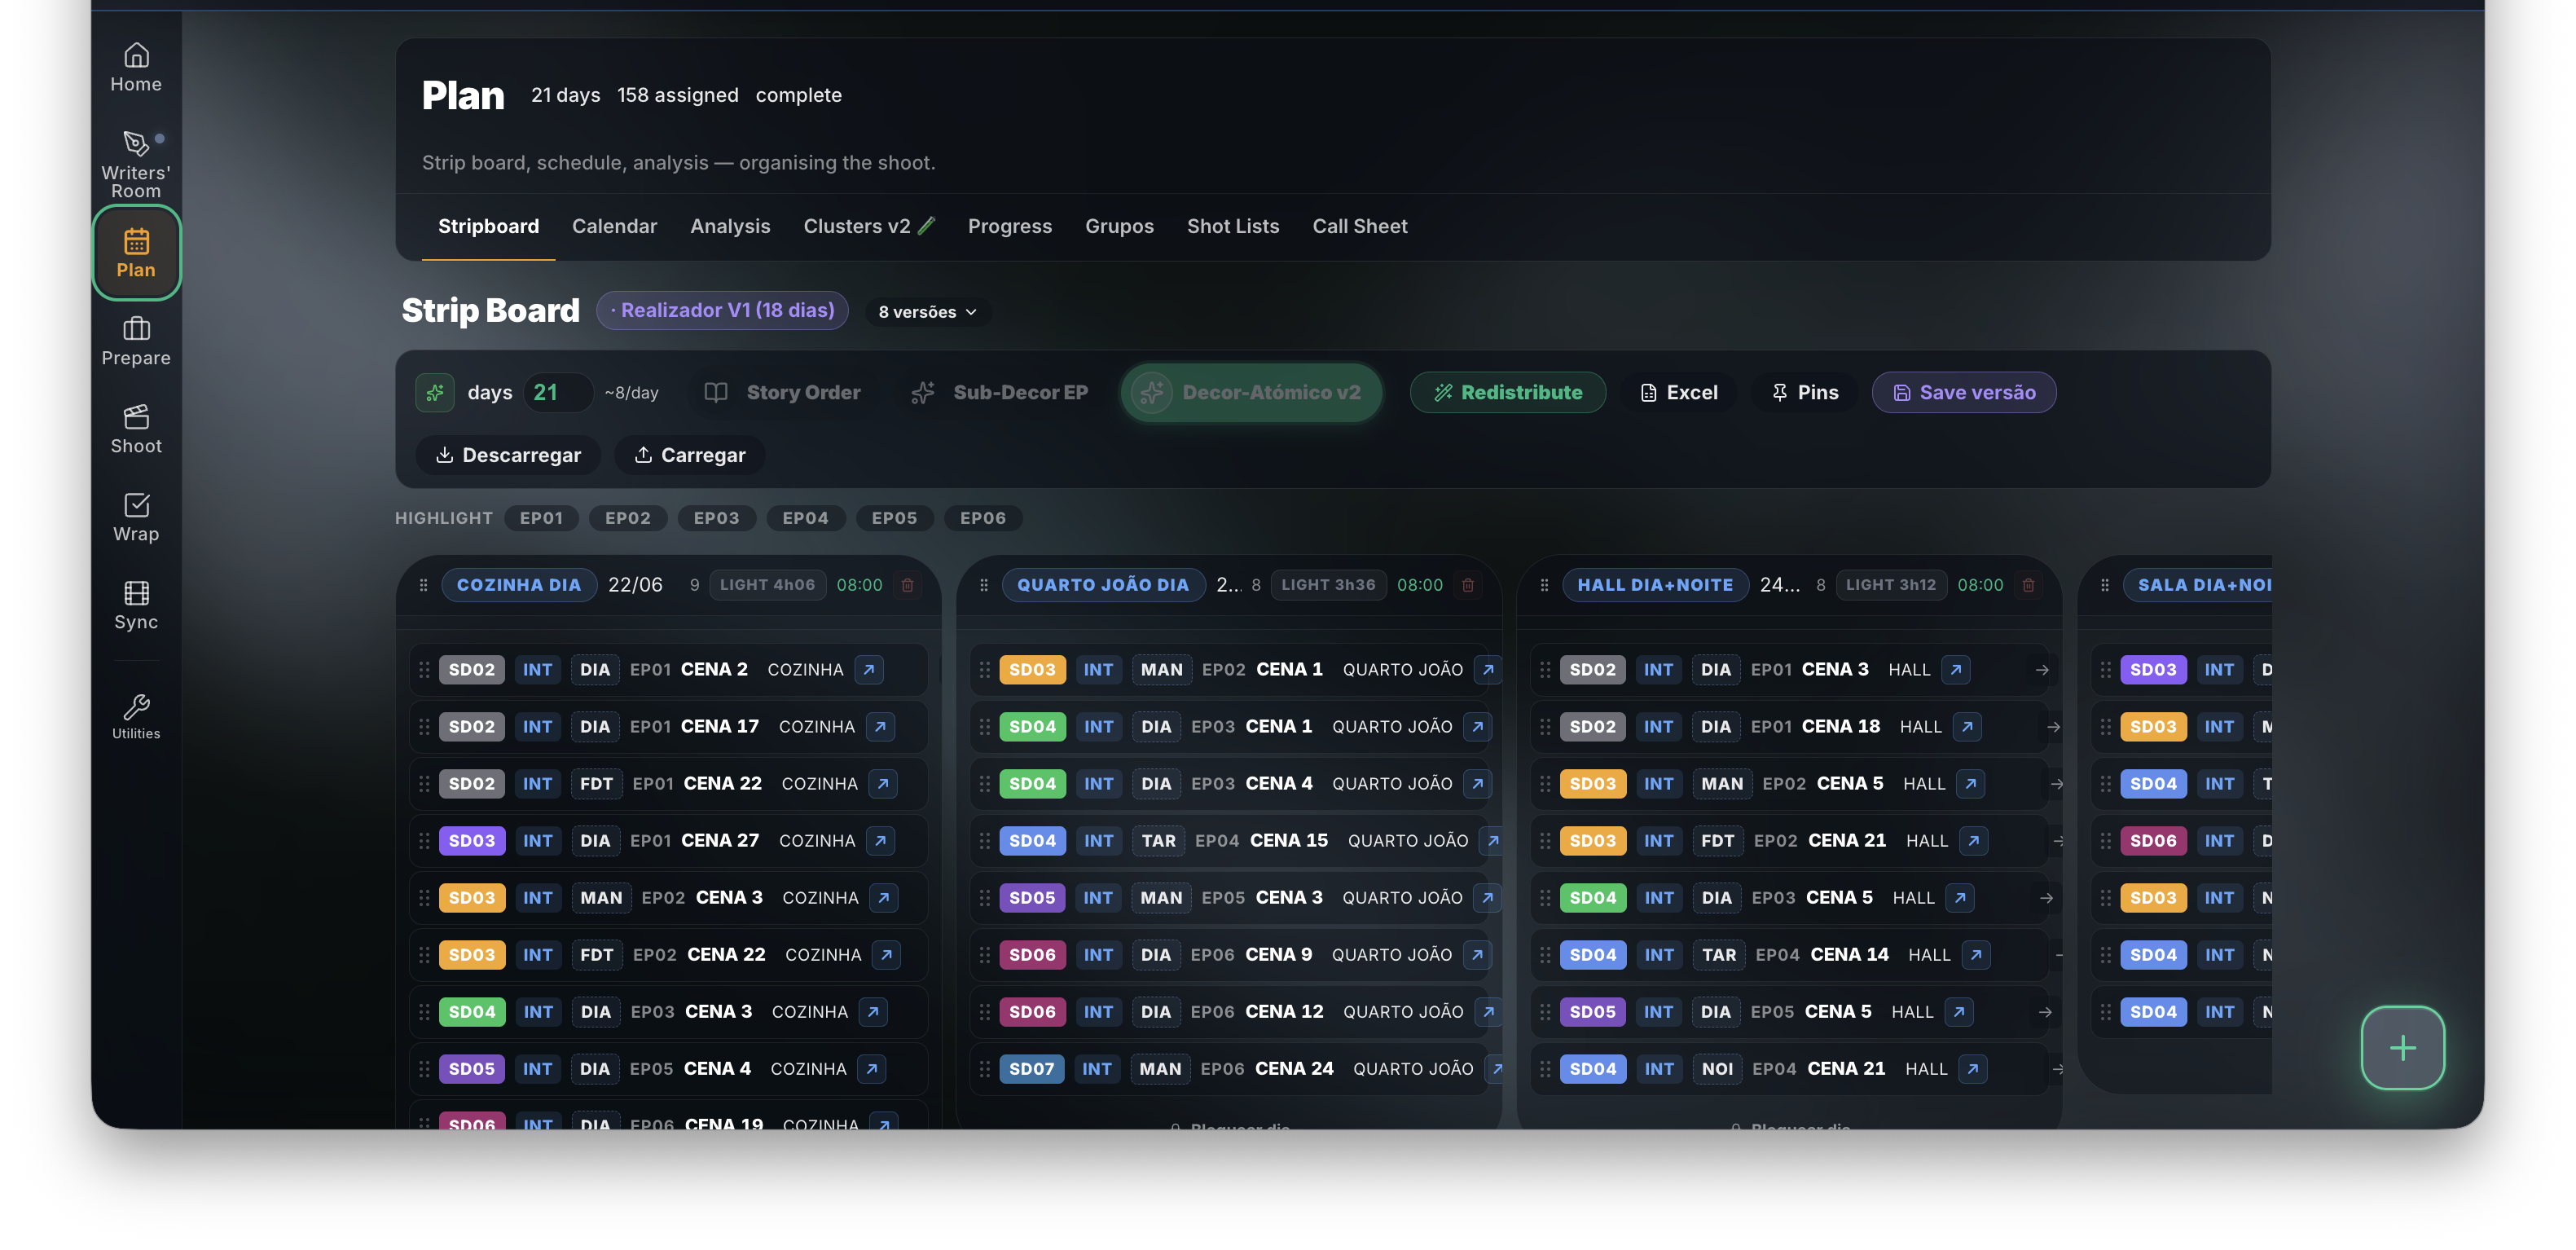Expand the QUARTO JOÃO DIA day header label
Screen dimensions: 2576x1250
click(1102, 585)
